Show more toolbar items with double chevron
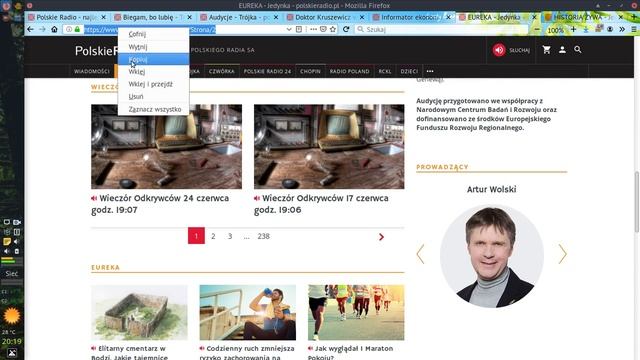Image resolution: width=640 pixels, height=360 pixels. pyautogui.click(x=622, y=29)
